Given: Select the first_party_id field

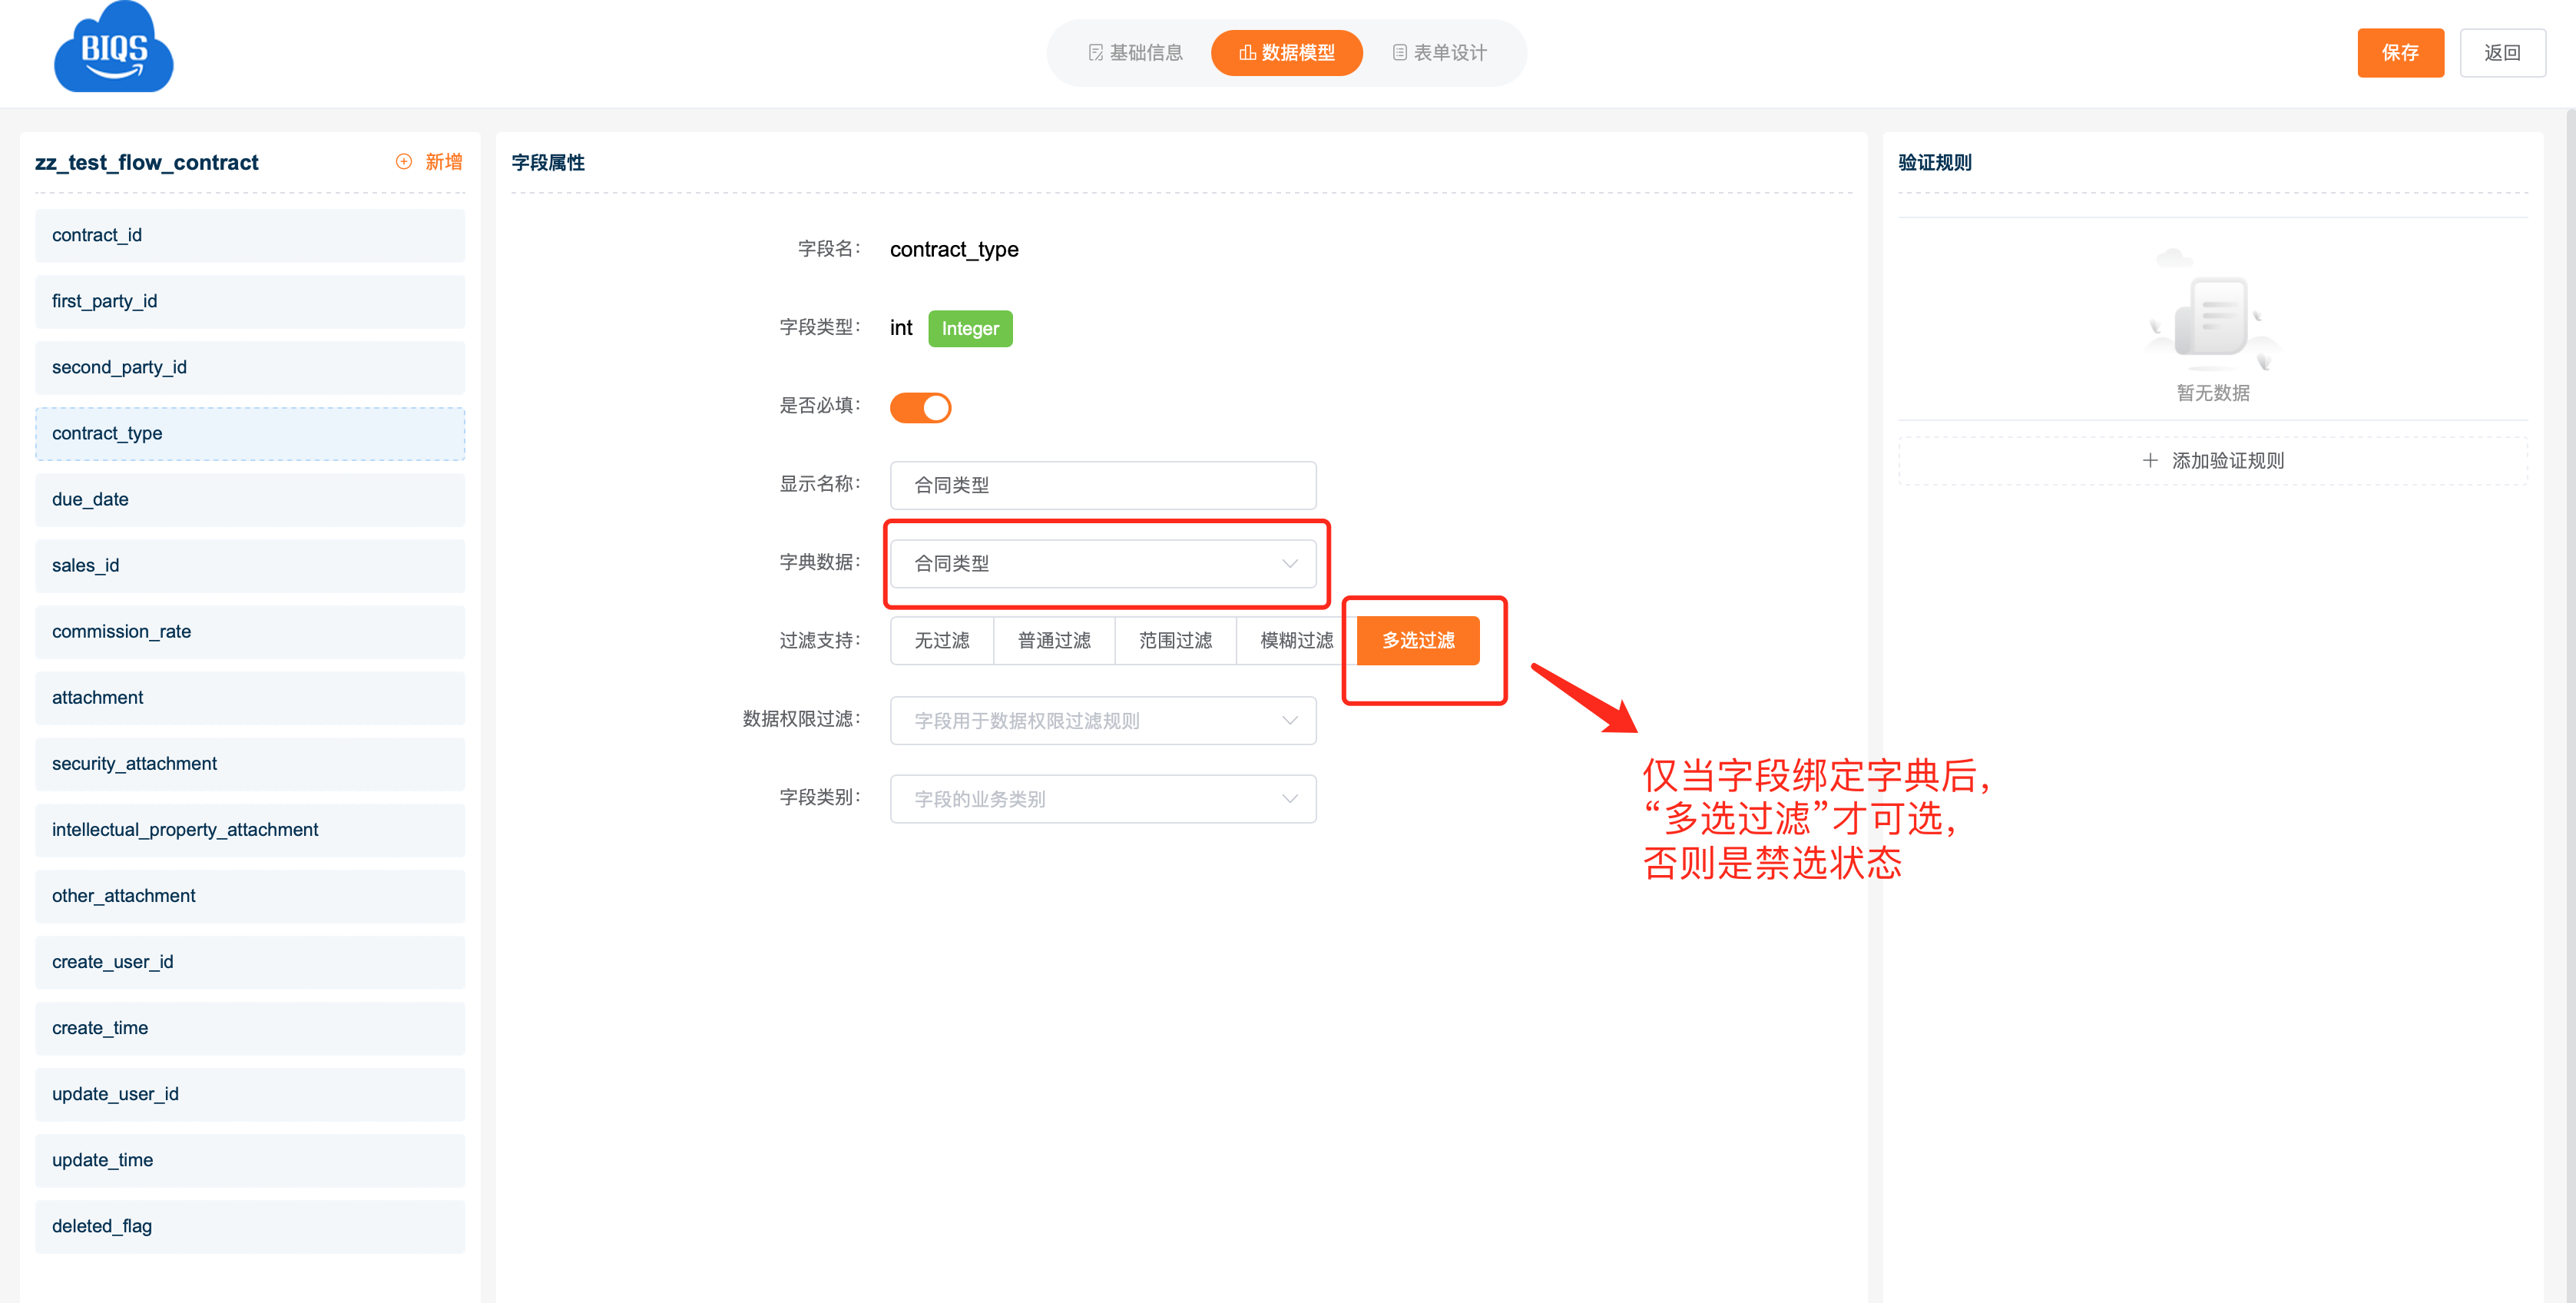Looking at the screenshot, I should [250, 301].
